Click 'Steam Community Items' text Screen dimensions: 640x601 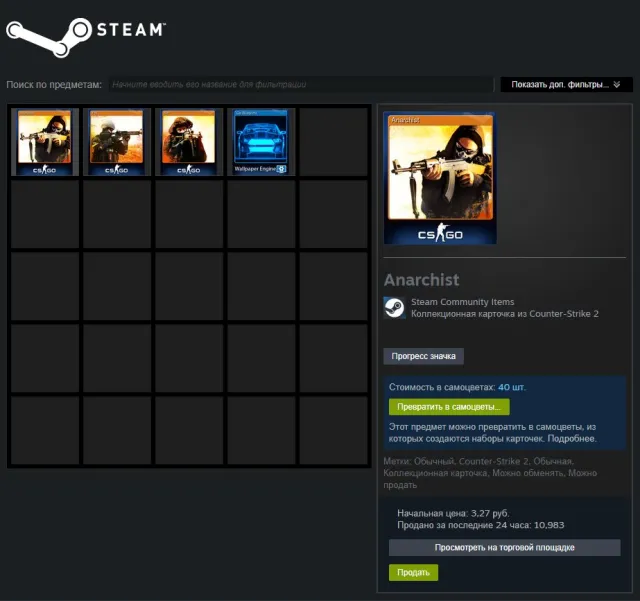pos(462,302)
